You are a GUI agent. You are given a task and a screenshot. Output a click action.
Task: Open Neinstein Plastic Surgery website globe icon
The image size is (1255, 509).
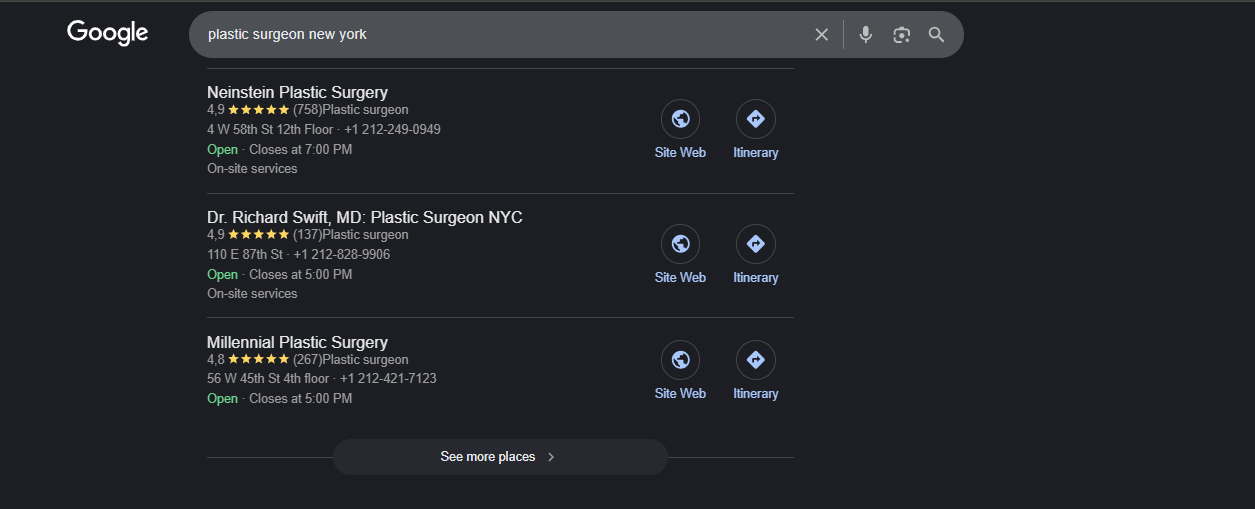click(x=680, y=120)
